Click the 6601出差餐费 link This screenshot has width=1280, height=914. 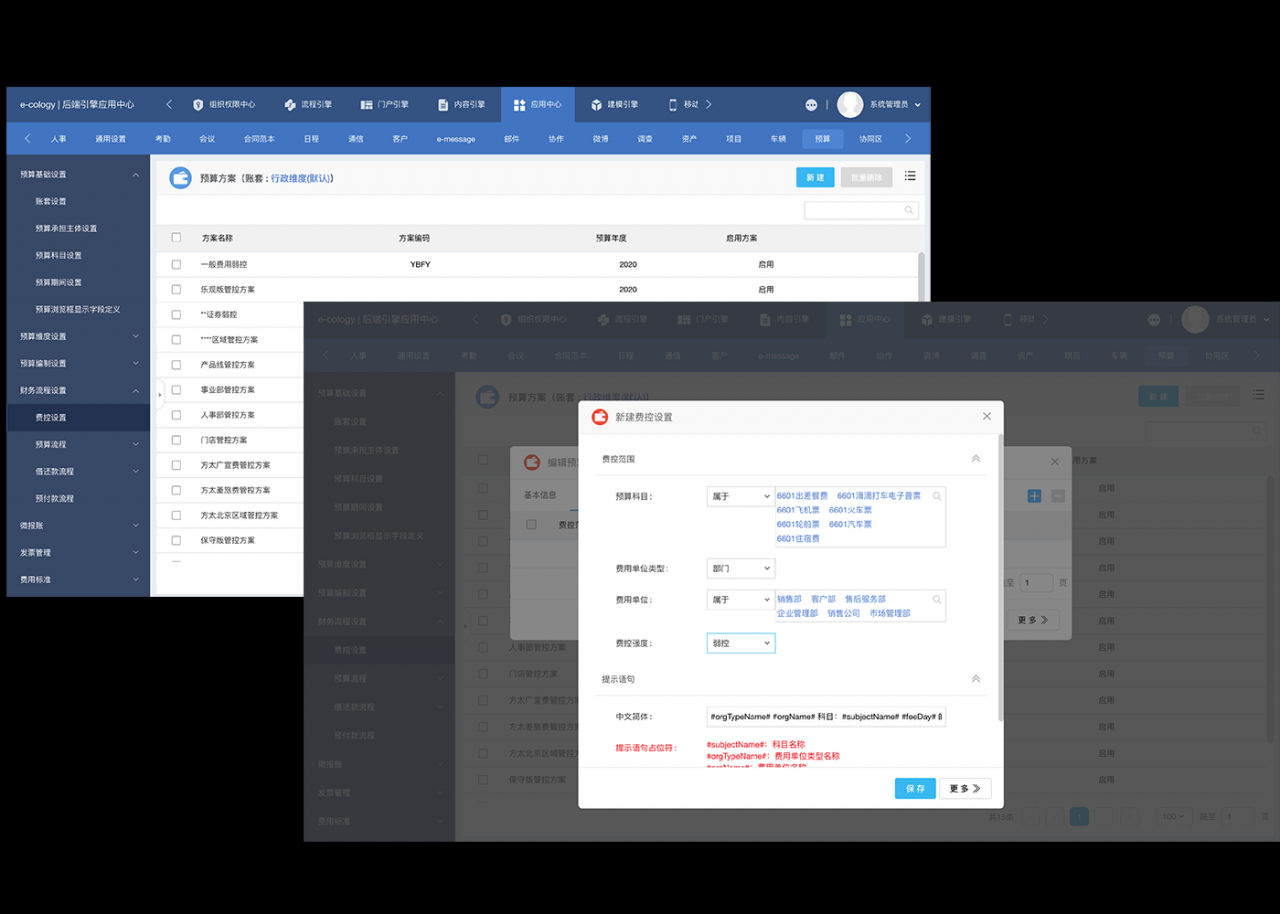coord(803,496)
